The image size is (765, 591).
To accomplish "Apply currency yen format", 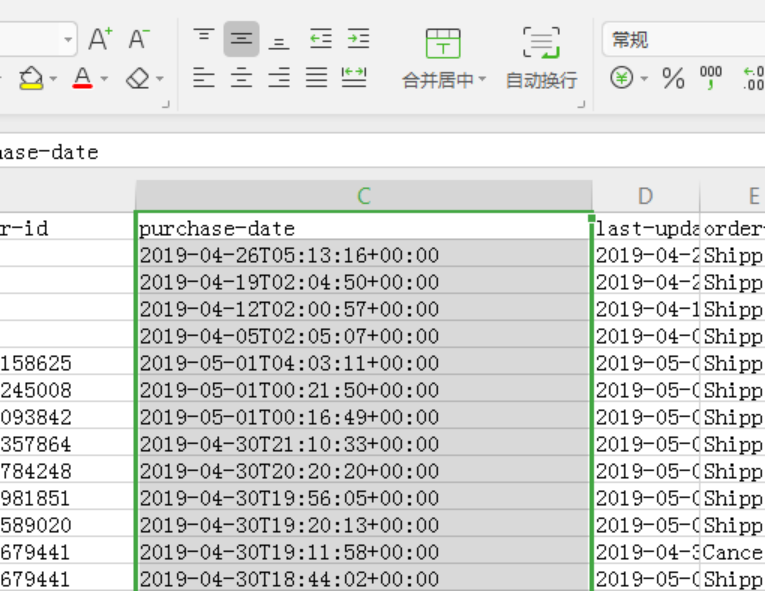I will (x=622, y=78).
